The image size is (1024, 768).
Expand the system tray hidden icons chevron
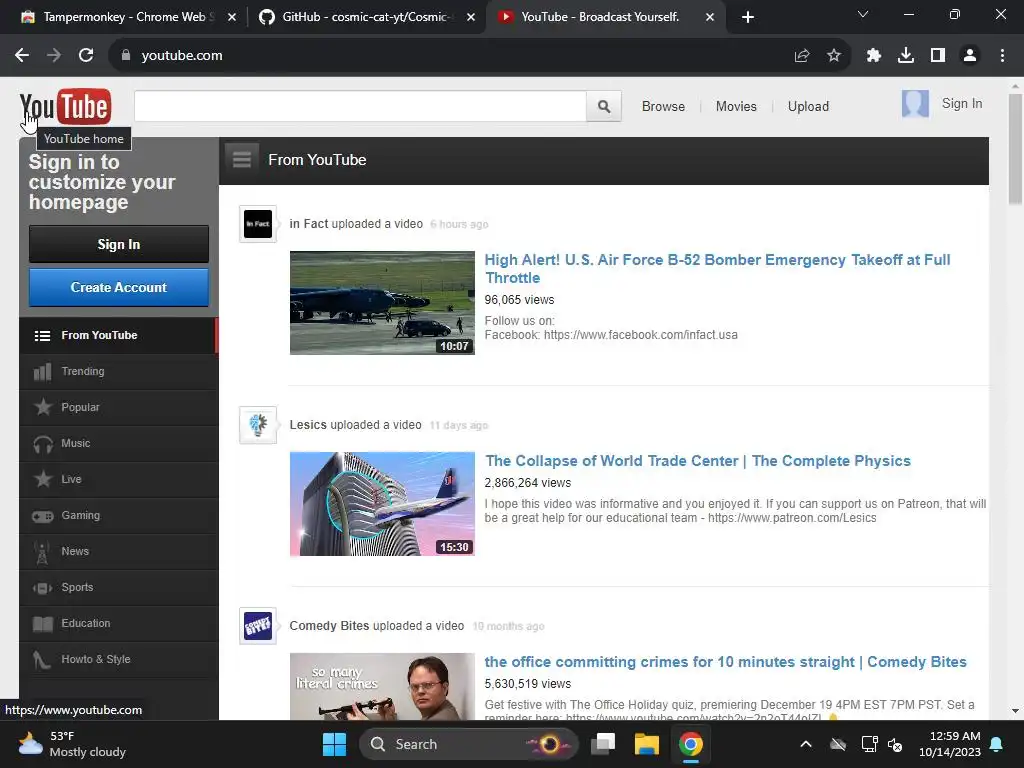806,744
